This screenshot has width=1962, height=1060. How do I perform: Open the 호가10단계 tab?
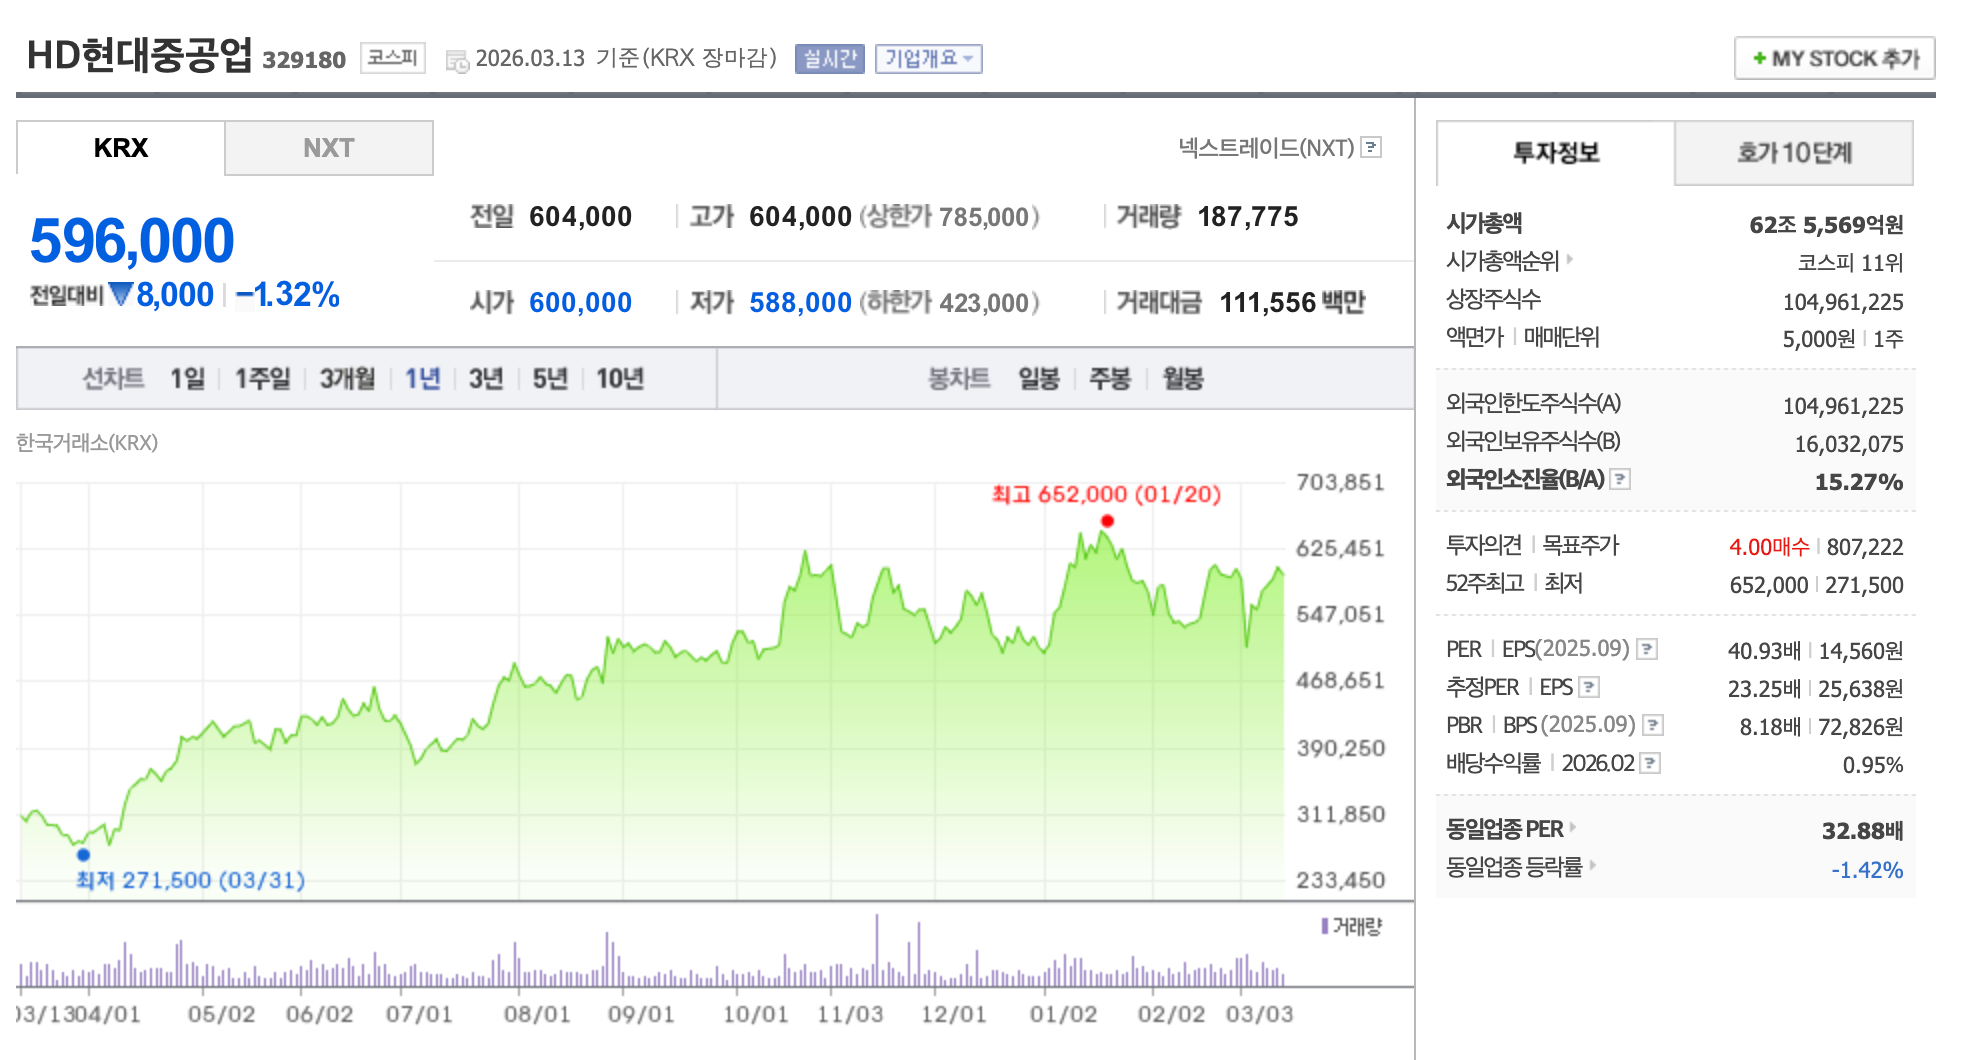pyautogui.click(x=1794, y=153)
